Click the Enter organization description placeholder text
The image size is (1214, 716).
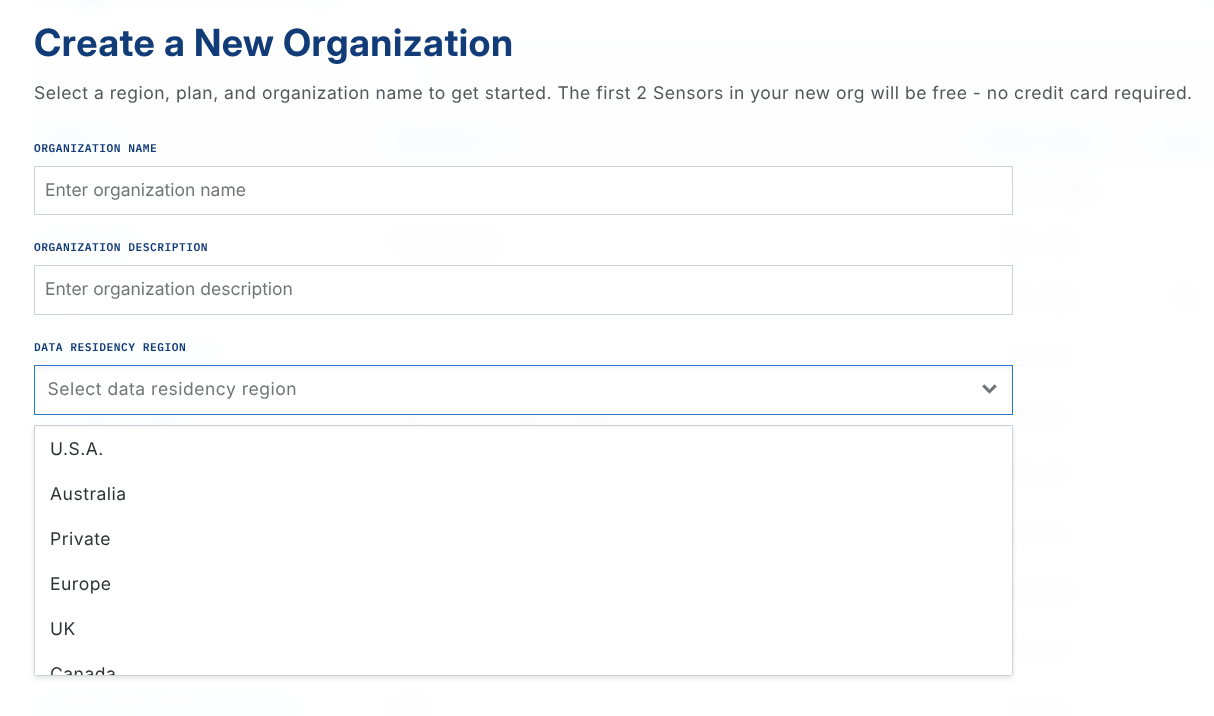click(x=169, y=290)
